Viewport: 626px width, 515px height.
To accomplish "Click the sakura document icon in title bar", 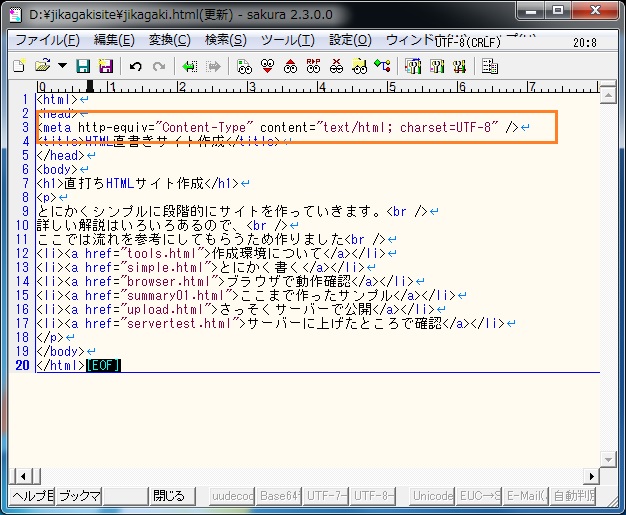I will tap(16, 15).
